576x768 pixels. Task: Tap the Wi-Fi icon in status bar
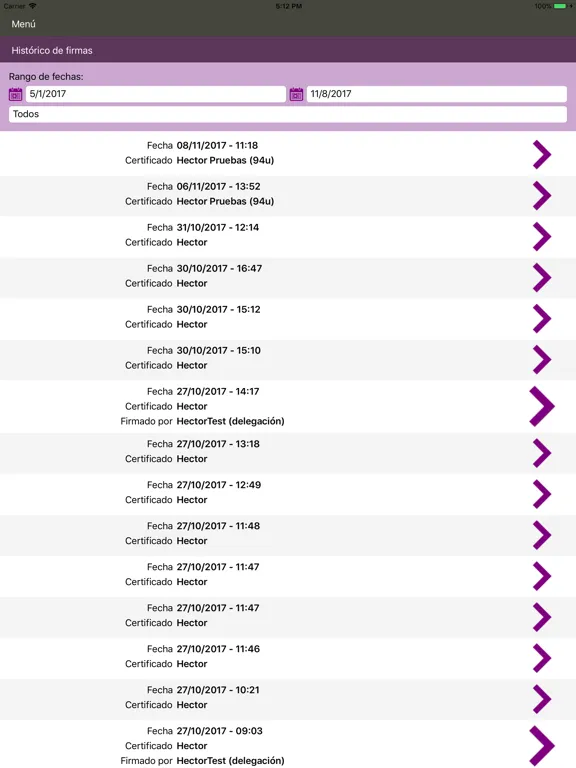click(33, 6)
